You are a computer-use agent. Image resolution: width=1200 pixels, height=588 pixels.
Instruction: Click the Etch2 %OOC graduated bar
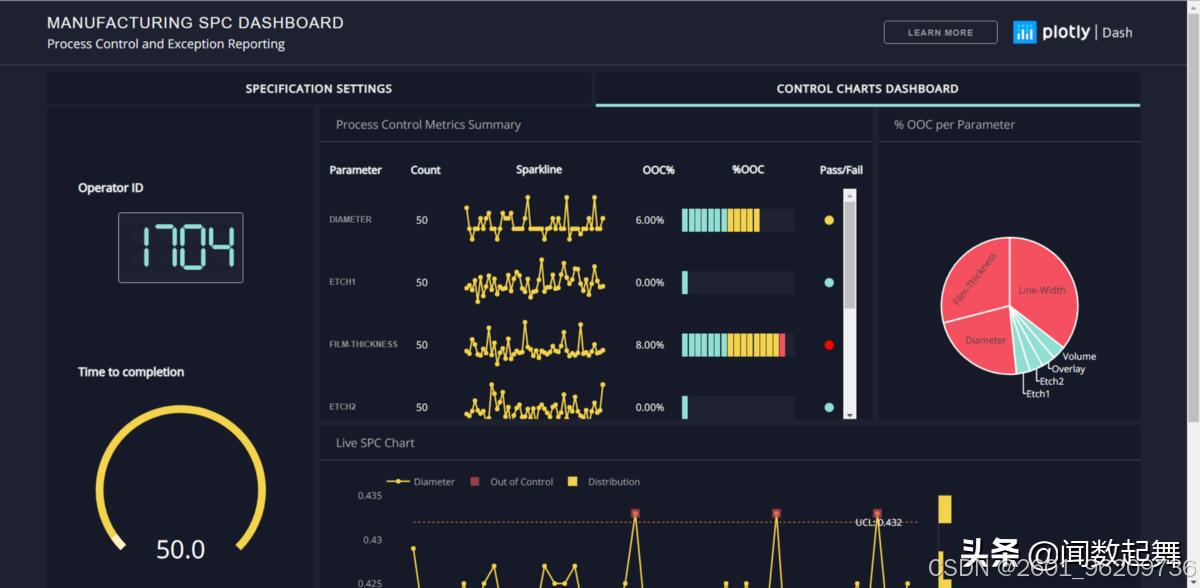738,407
